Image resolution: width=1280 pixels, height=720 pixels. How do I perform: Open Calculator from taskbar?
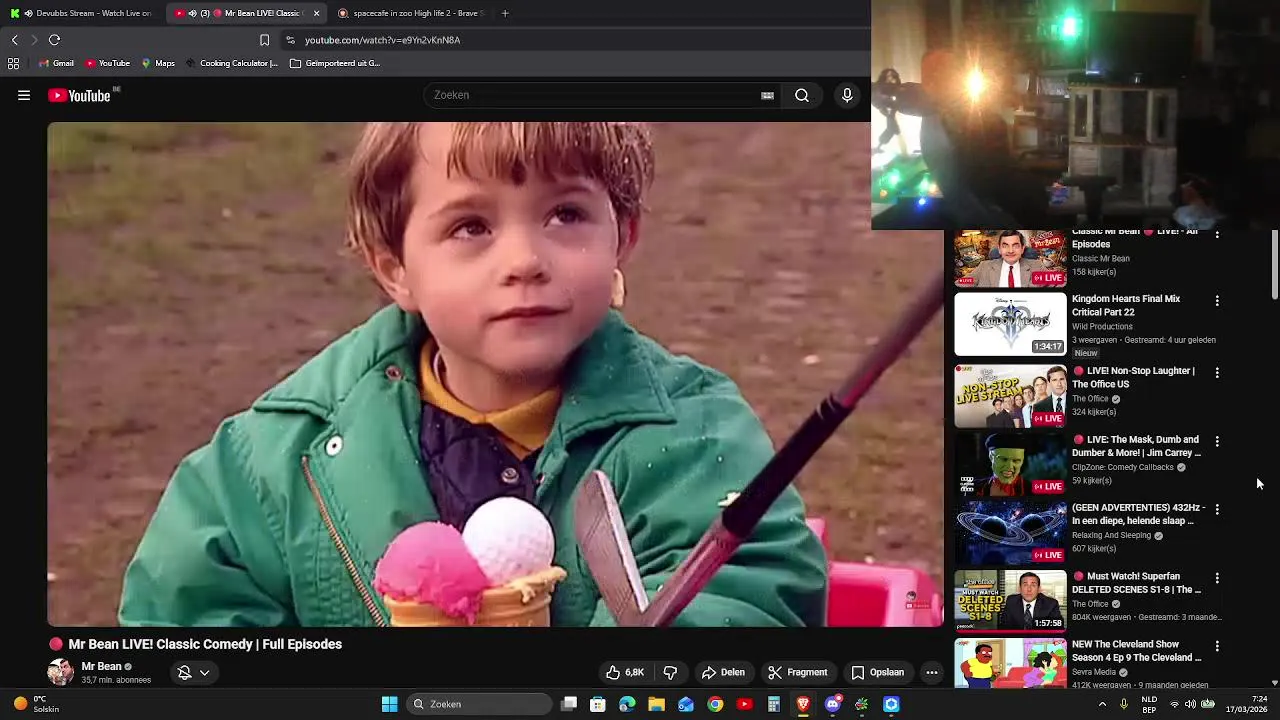click(773, 704)
